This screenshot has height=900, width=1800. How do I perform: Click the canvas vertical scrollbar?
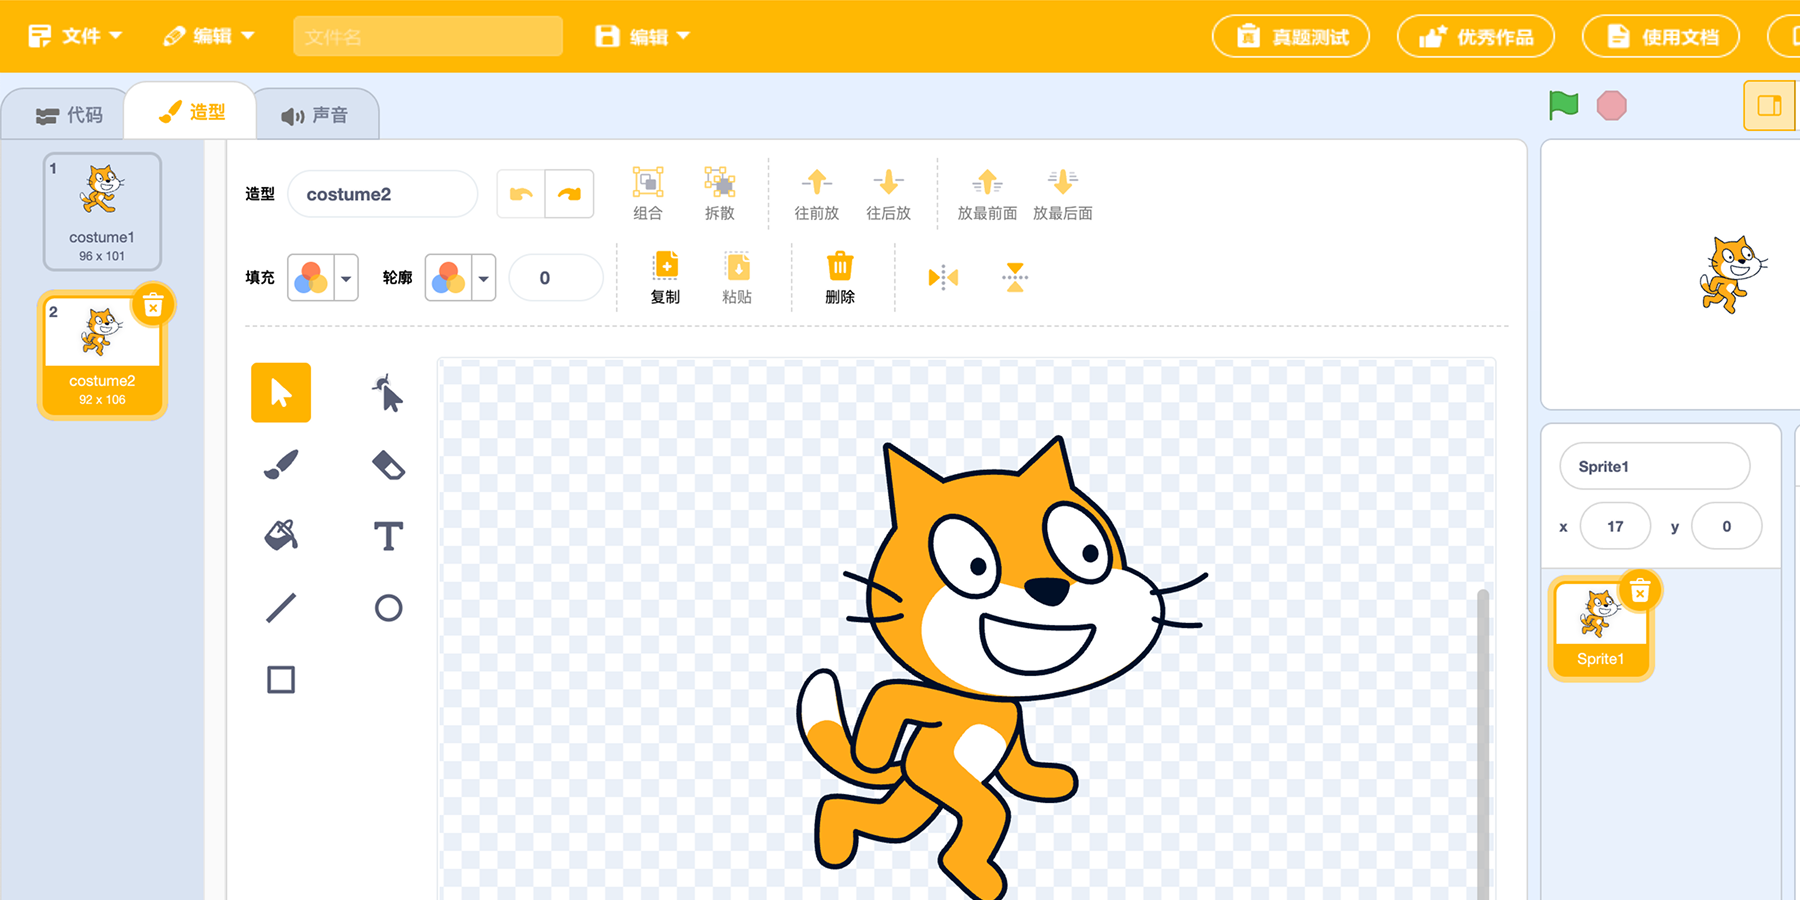1483,744
